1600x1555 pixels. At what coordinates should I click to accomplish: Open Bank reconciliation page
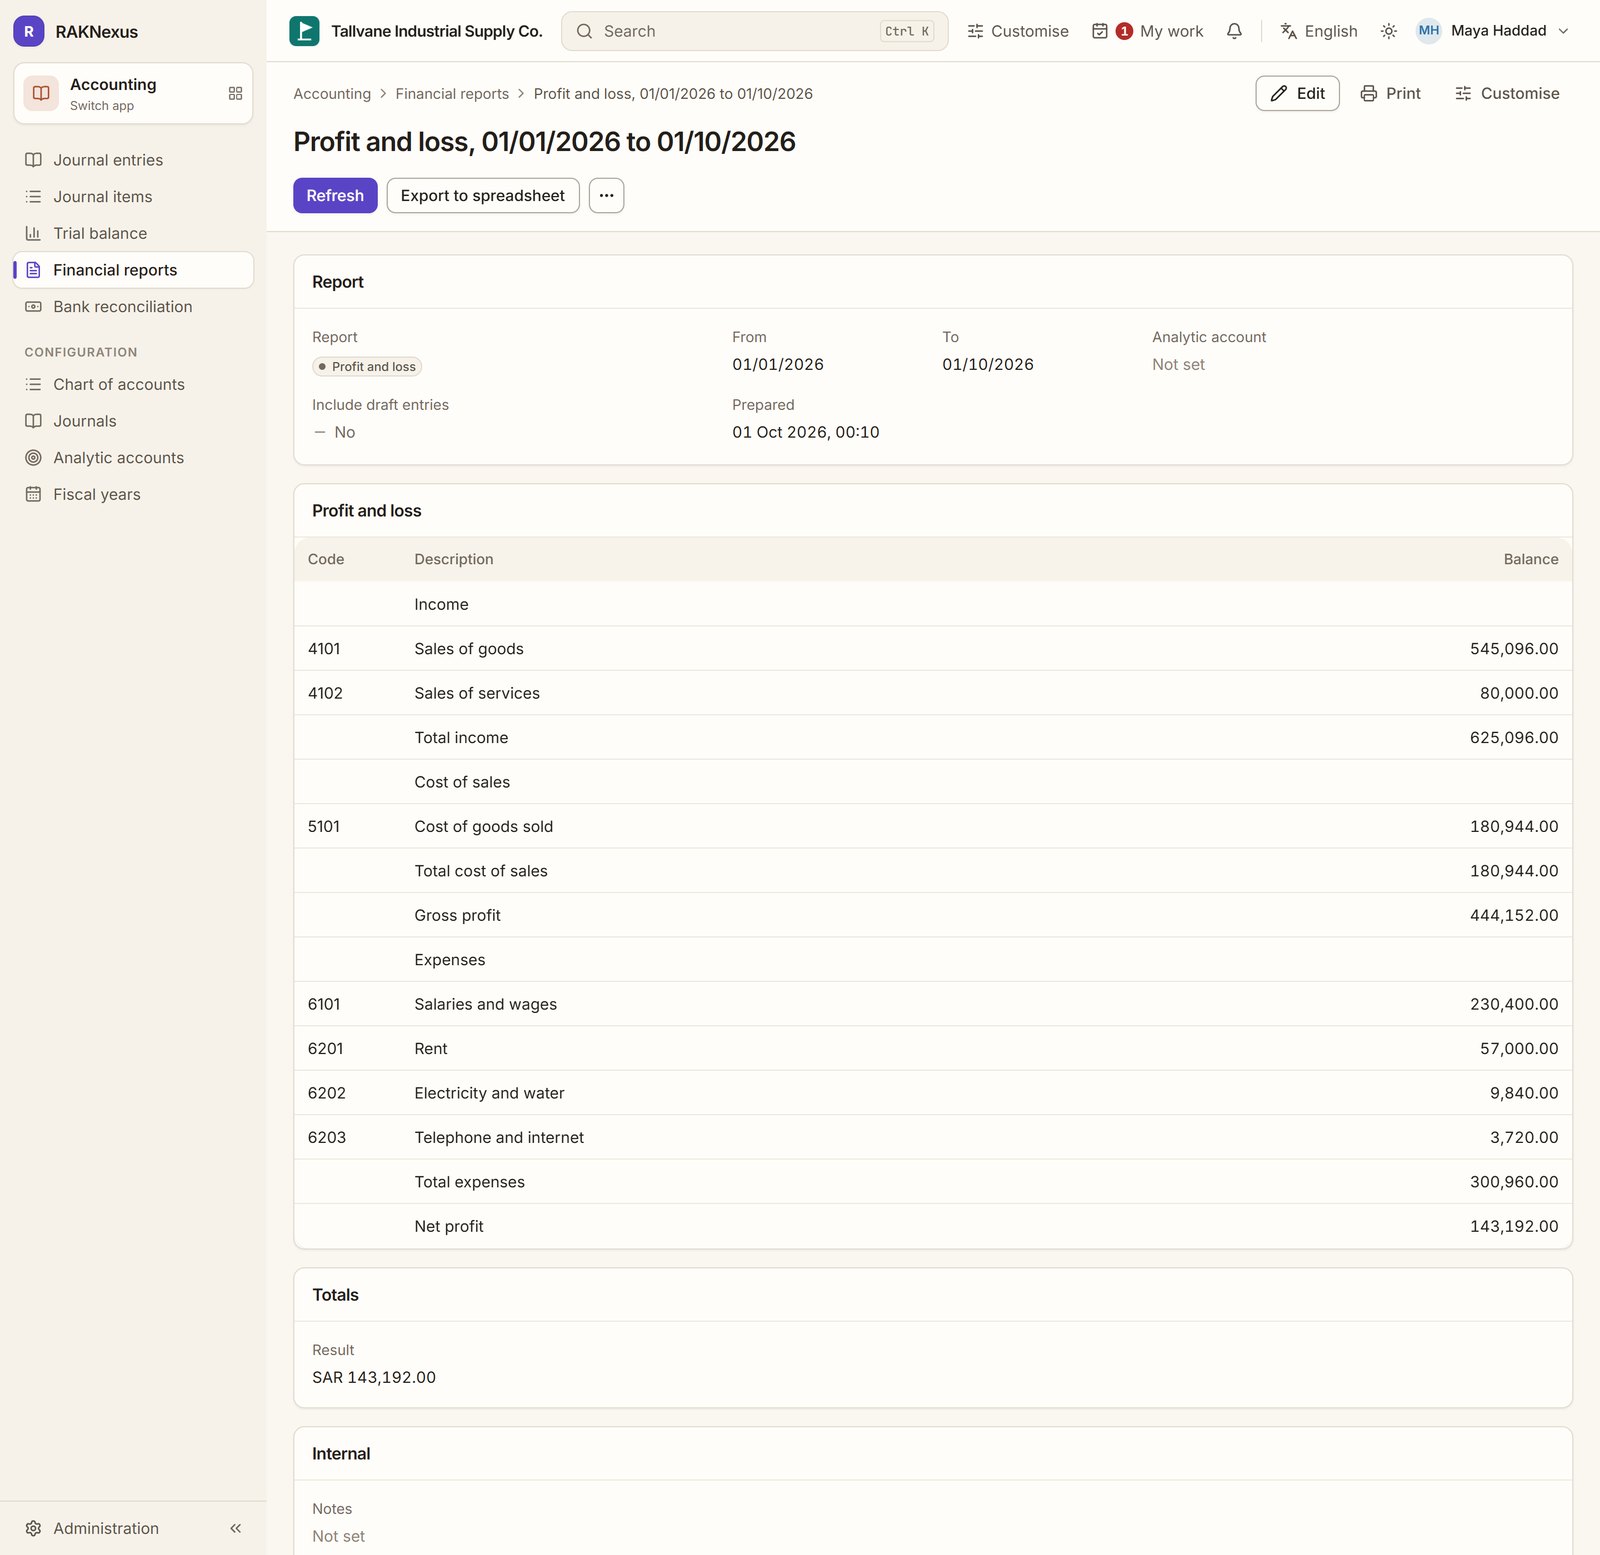click(x=133, y=307)
